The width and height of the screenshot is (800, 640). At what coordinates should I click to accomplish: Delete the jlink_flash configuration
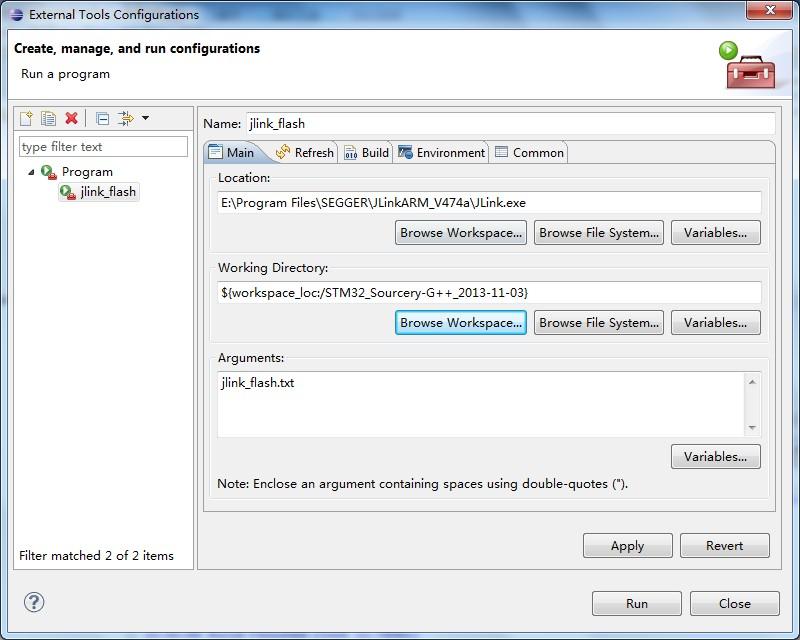coord(70,119)
